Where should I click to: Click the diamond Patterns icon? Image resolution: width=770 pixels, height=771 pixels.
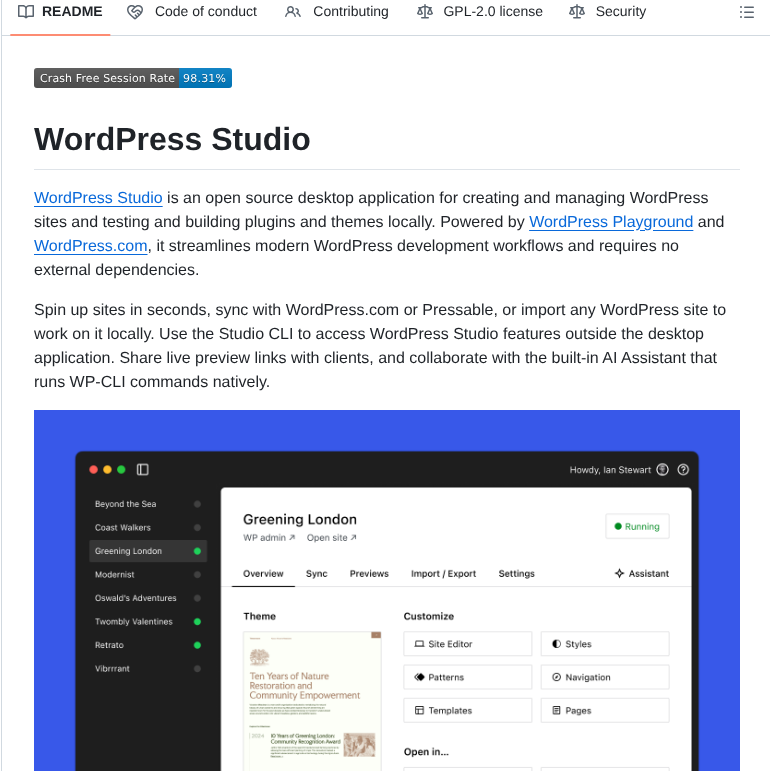pyautogui.click(x=419, y=677)
